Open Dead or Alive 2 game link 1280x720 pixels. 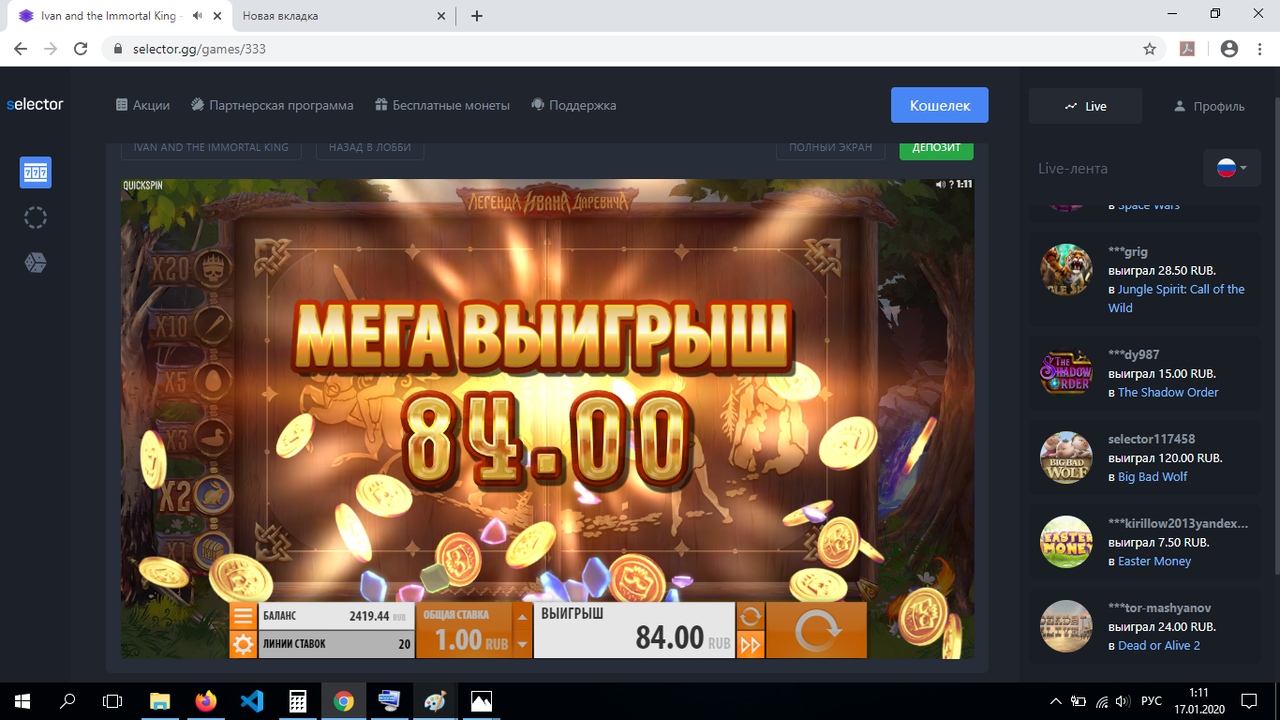point(1159,646)
